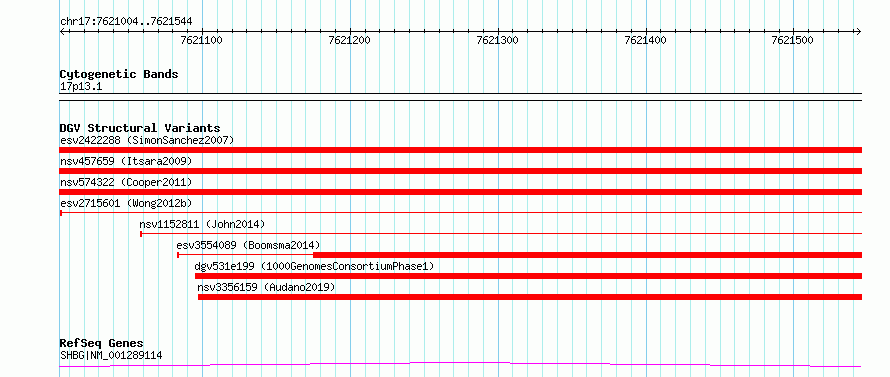Click the DGV Structural Variants track title

(x=140, y=128)
